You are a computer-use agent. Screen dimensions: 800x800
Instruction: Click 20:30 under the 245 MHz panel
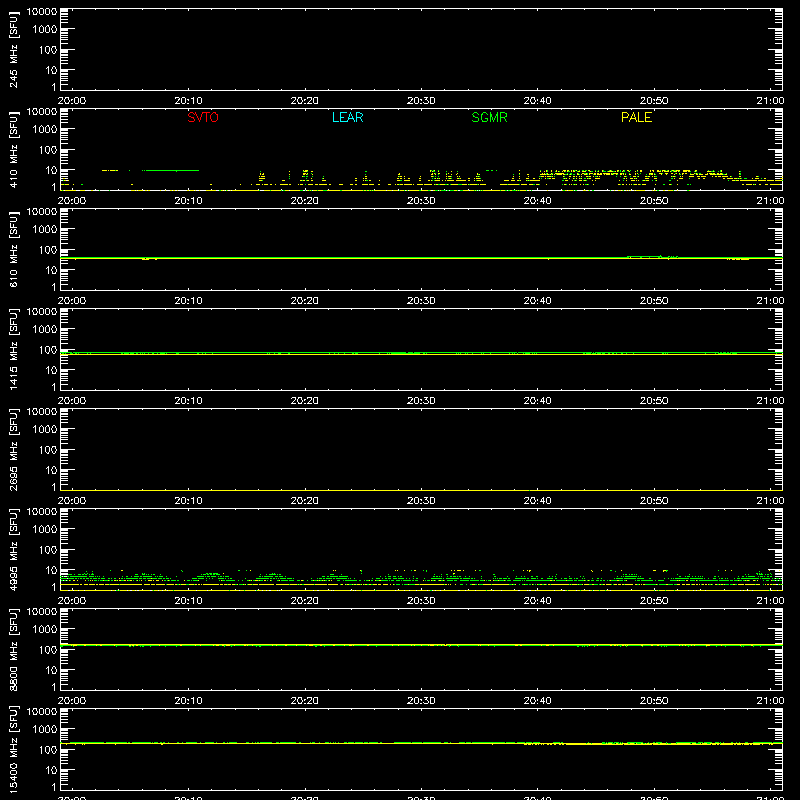point(421,101)
